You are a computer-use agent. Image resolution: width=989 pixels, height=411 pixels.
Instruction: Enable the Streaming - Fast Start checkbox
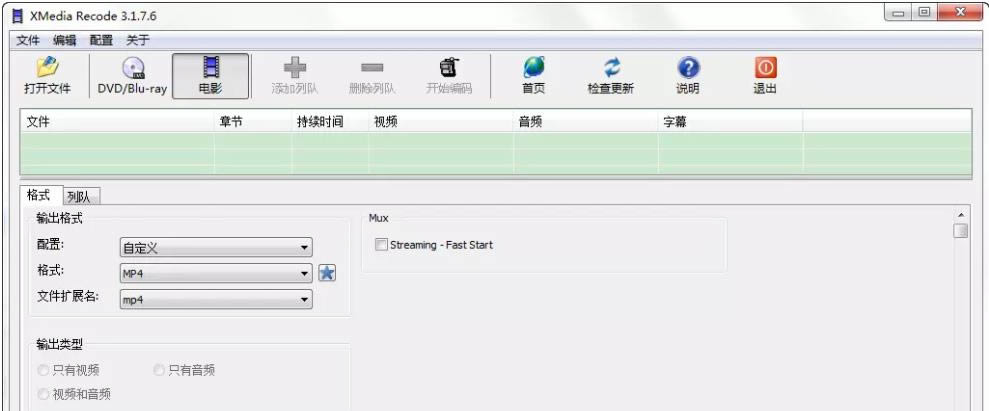(x=381, y=245)
